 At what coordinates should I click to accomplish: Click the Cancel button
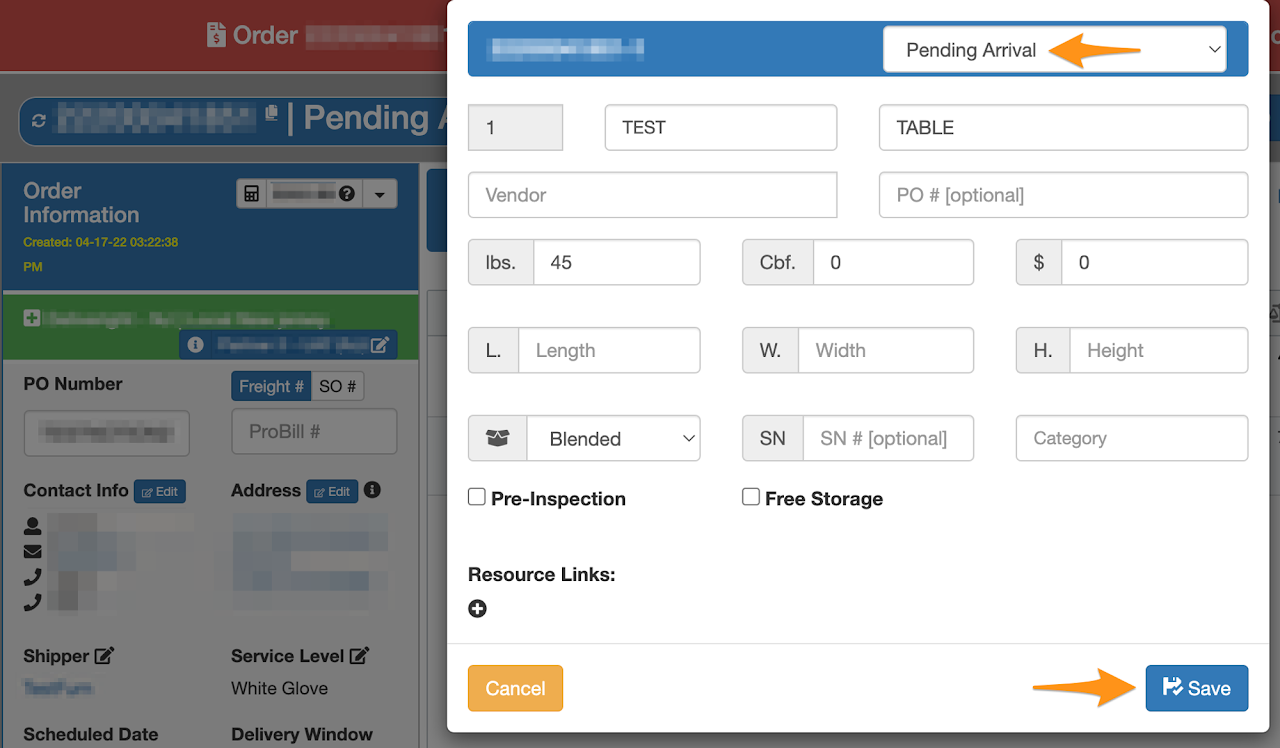coord(515,688)
